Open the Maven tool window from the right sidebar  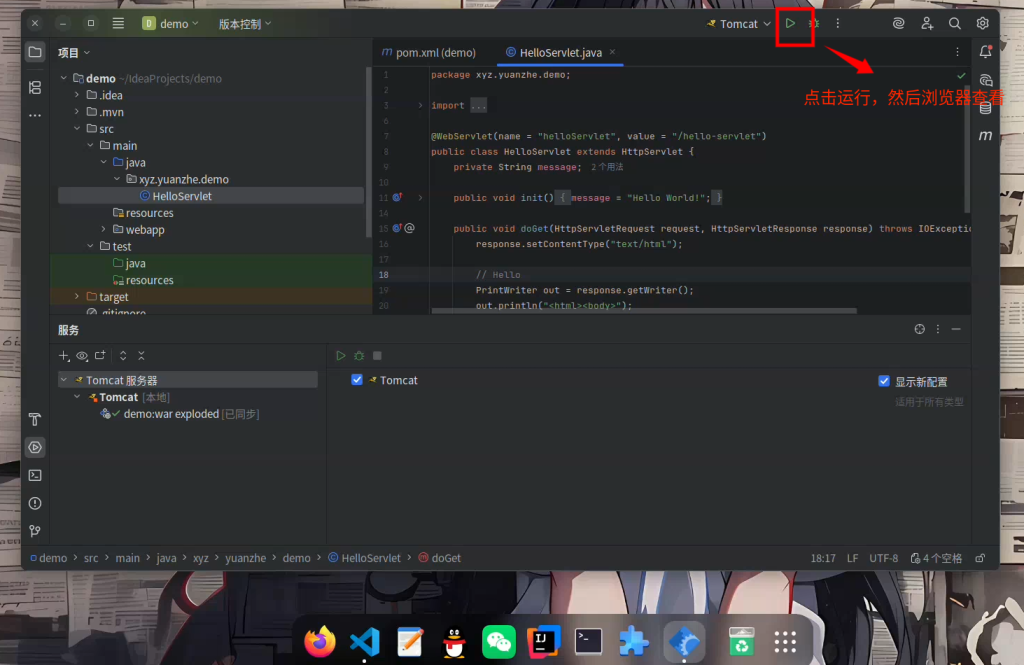[985, 135]
